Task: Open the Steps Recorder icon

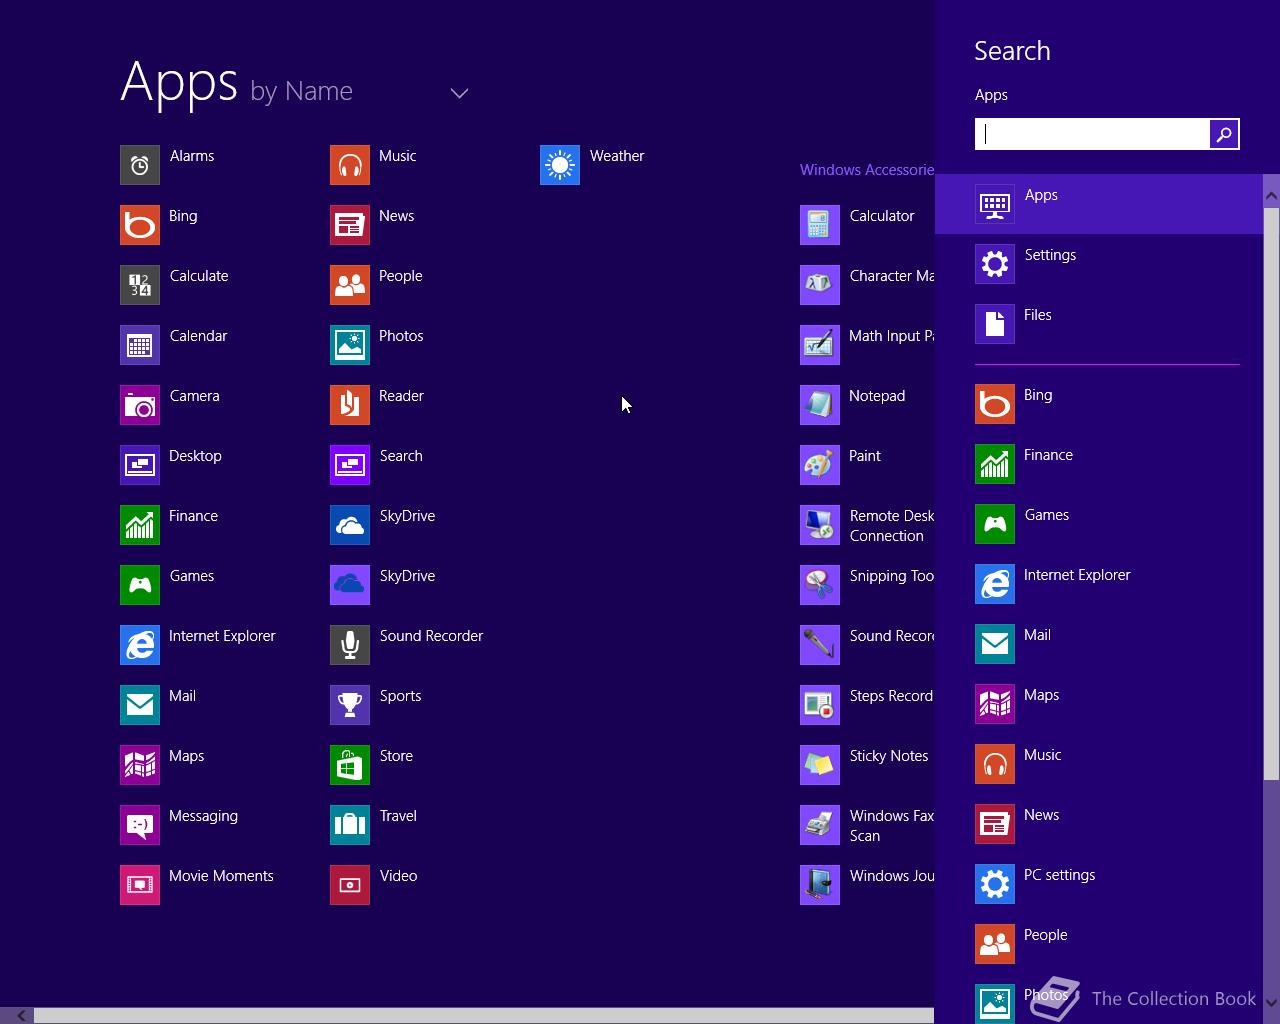Action: [820, 705]
